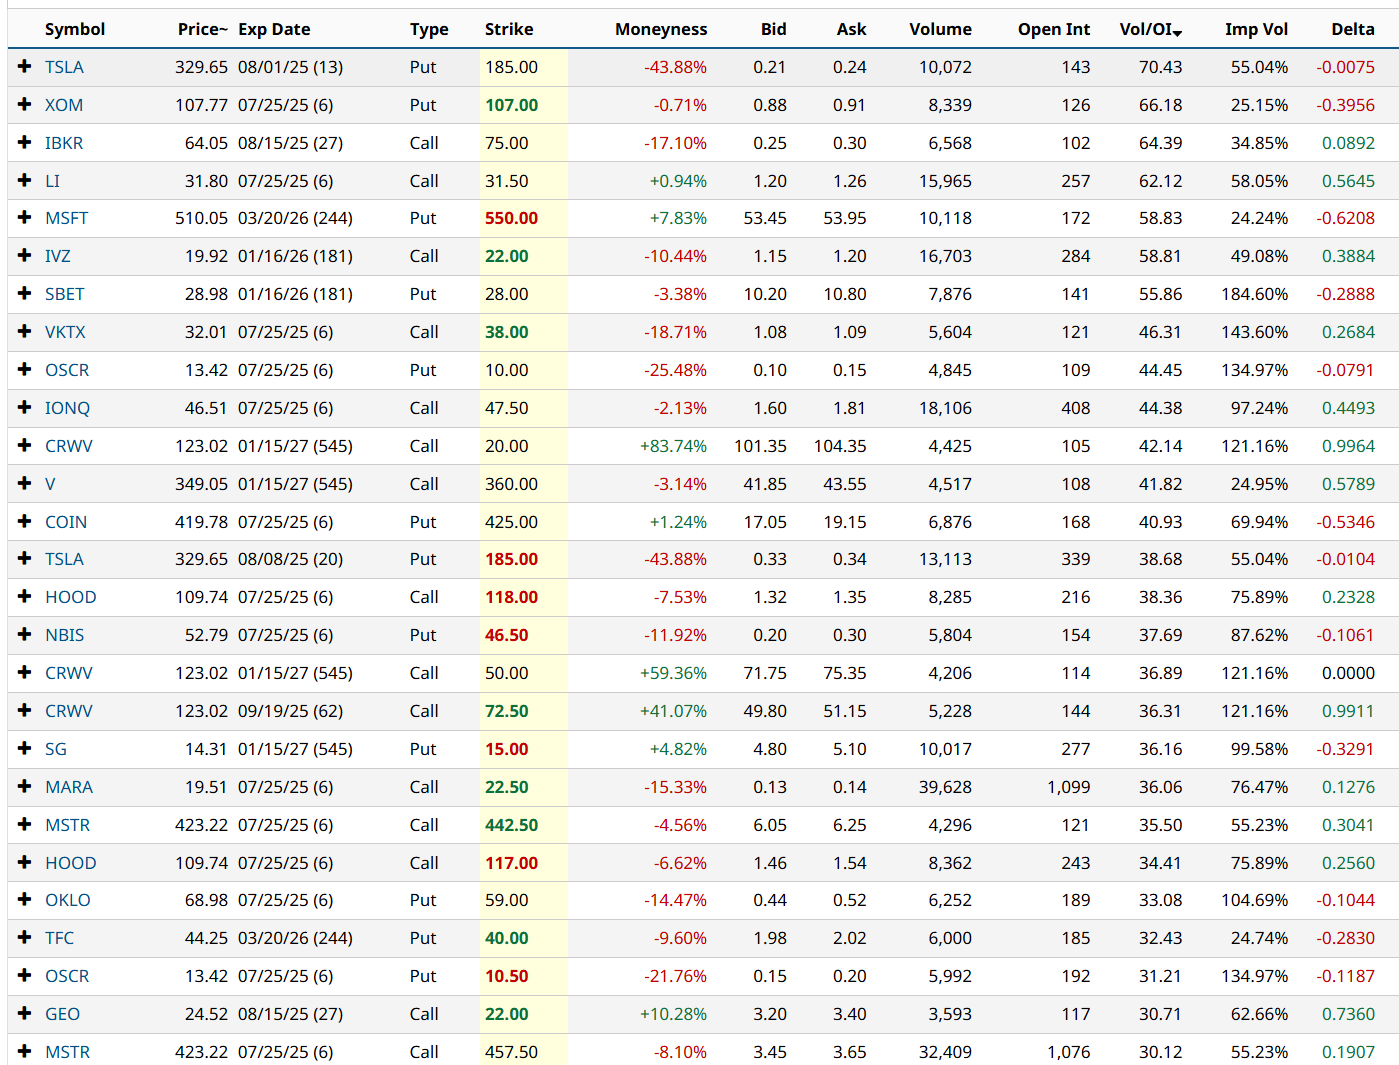Viewport: 1399px width, 1065px height.
Task: Open the IONQ symbol link
Action: click(67, 408)
